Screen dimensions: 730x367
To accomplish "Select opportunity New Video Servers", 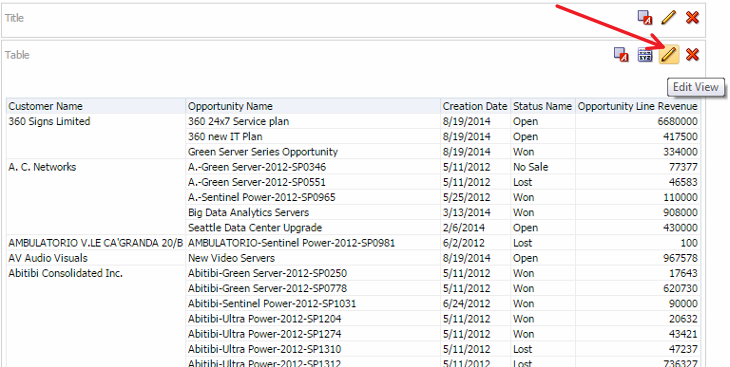I will (231, 258).
